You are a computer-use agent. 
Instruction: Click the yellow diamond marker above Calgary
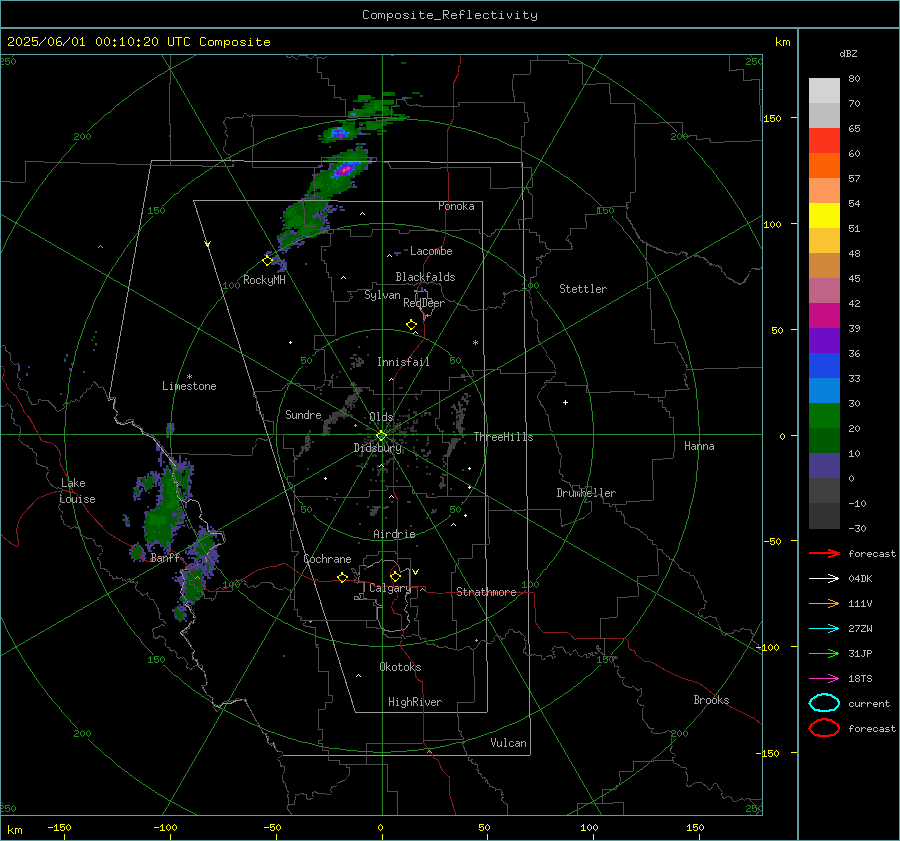click(395, 576)
